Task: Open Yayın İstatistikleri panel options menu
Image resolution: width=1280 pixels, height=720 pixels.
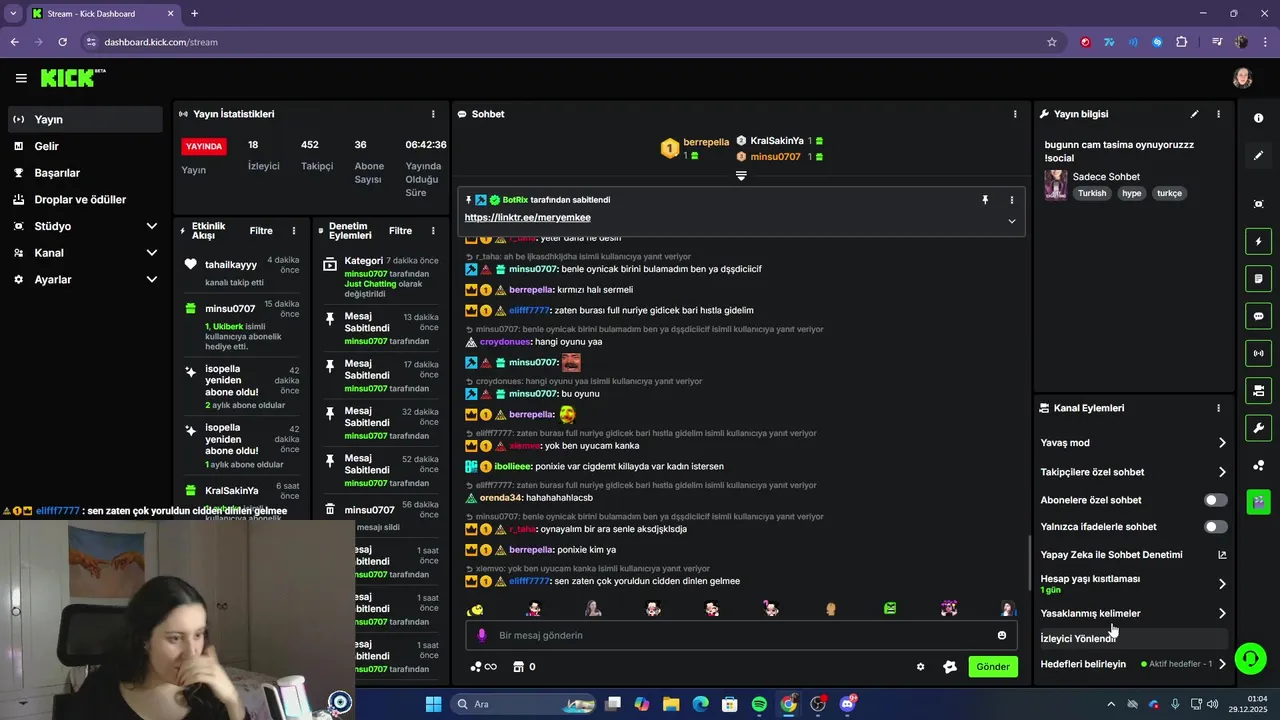Action: pyautogui.click(x=433, y=114)
